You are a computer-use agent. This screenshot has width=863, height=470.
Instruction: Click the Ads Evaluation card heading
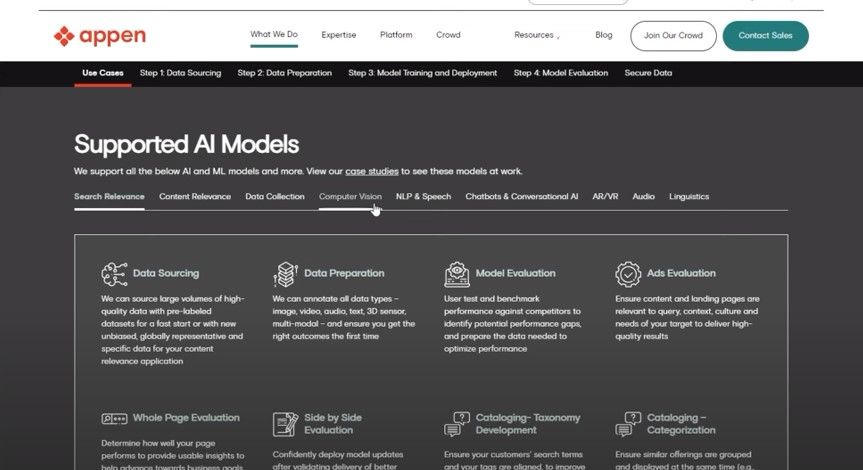click(x=681, y=274)
